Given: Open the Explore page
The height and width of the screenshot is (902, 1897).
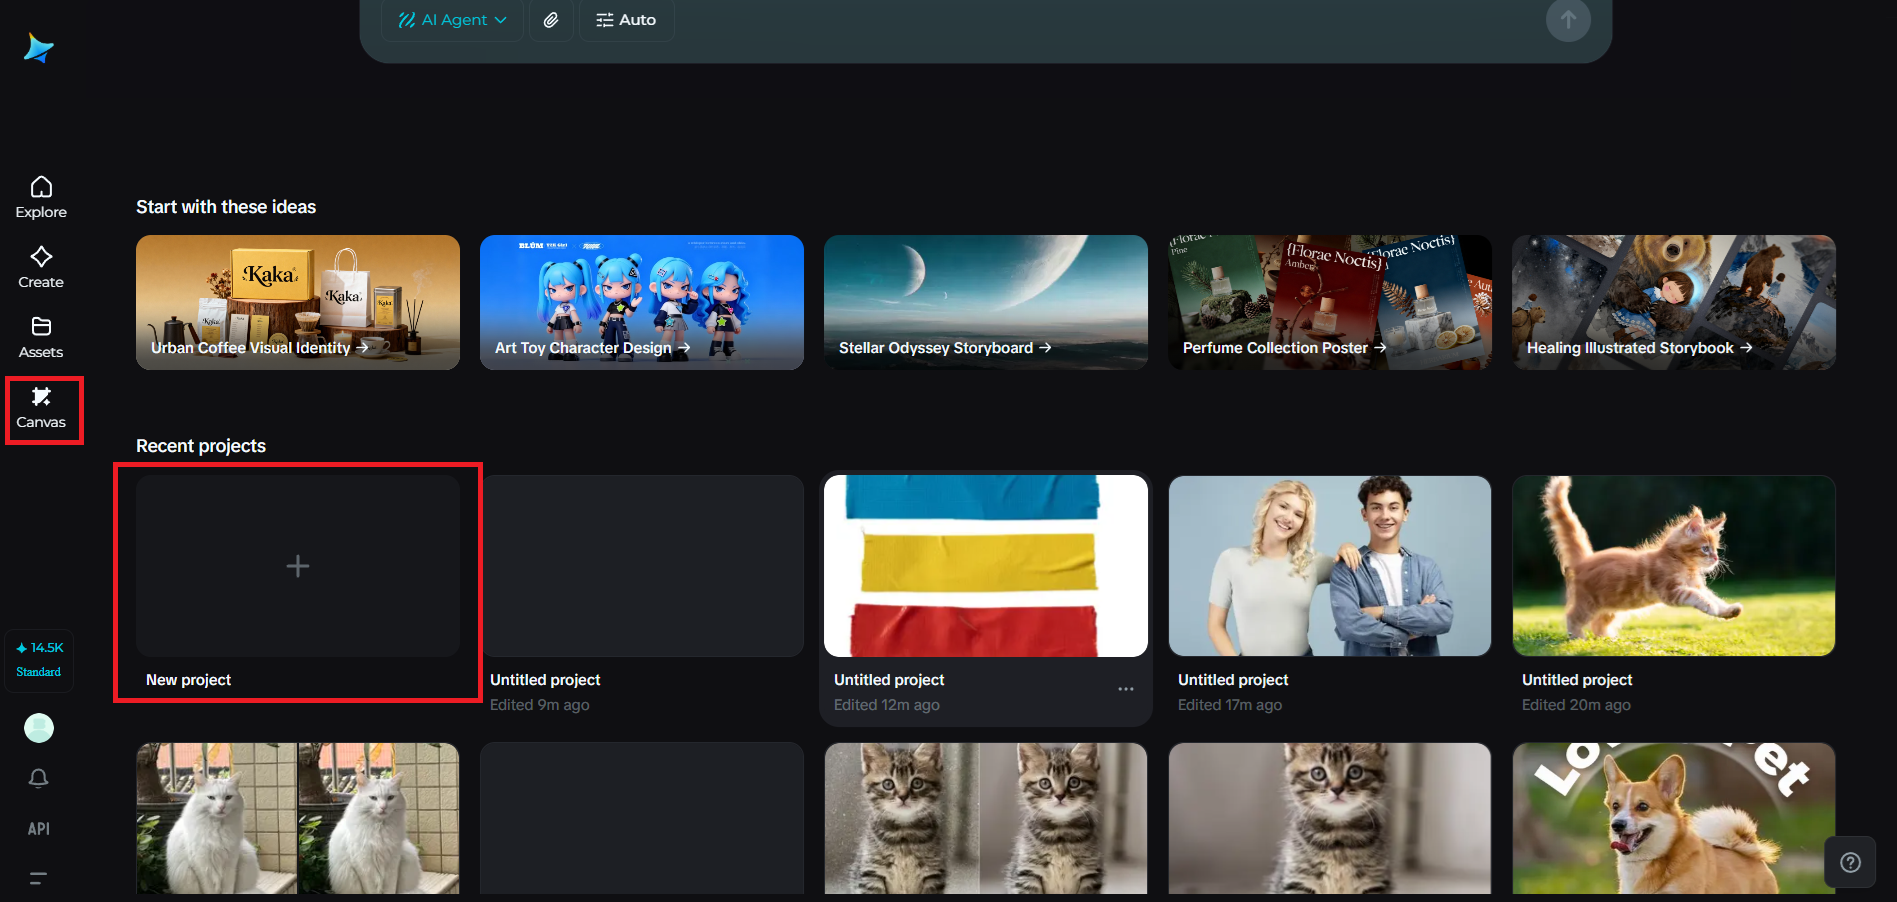Looking at the screenshot, I should 41,197.
